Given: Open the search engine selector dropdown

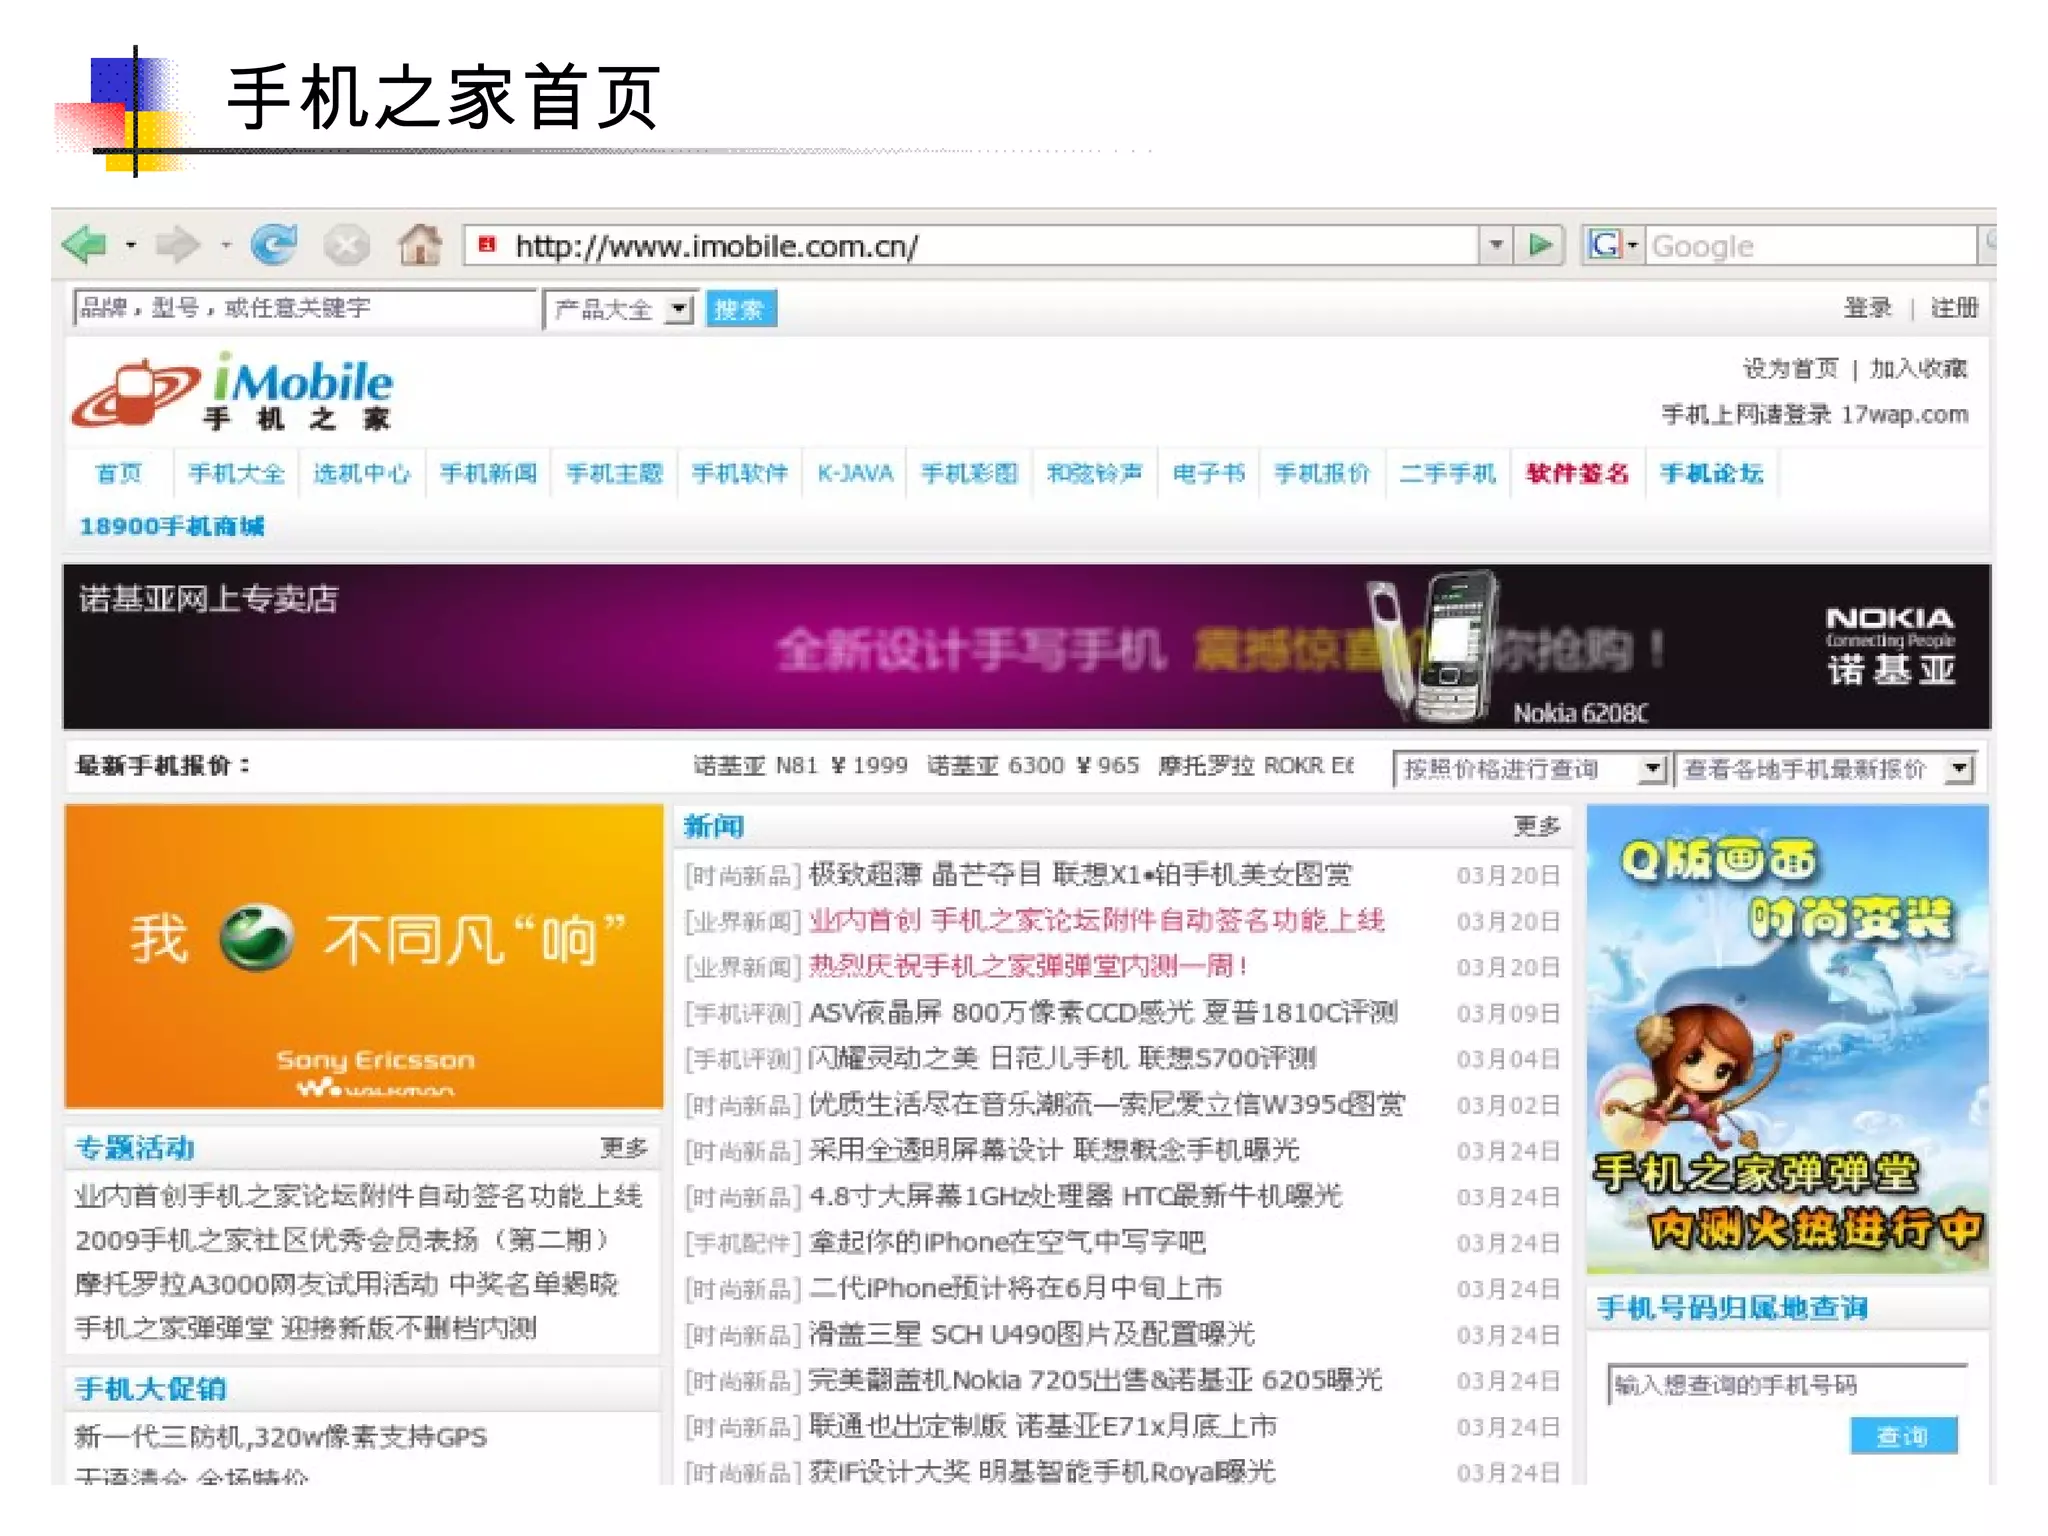Looking at the screenshot, I should tap(1632, 246).
